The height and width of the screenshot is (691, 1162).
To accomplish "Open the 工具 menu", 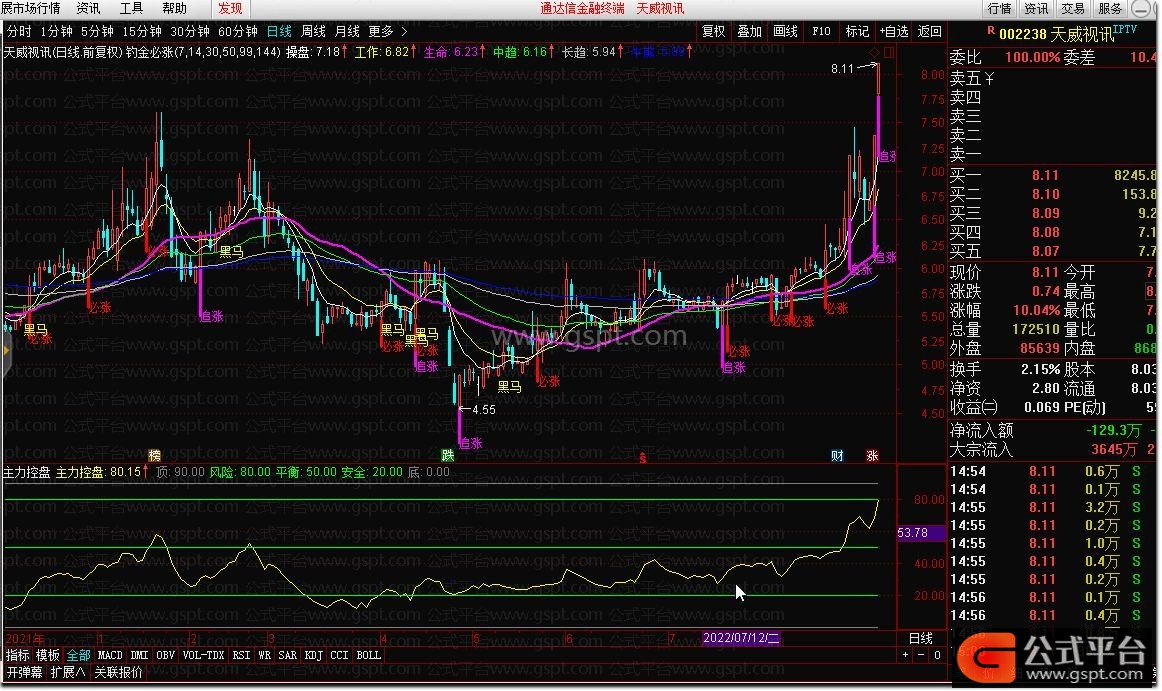I will [131, 8].
